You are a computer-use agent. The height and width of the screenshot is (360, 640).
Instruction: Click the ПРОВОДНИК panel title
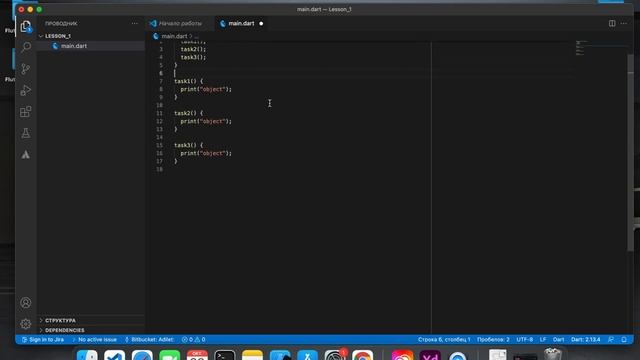pyautogui.click(x=61, y=24)
